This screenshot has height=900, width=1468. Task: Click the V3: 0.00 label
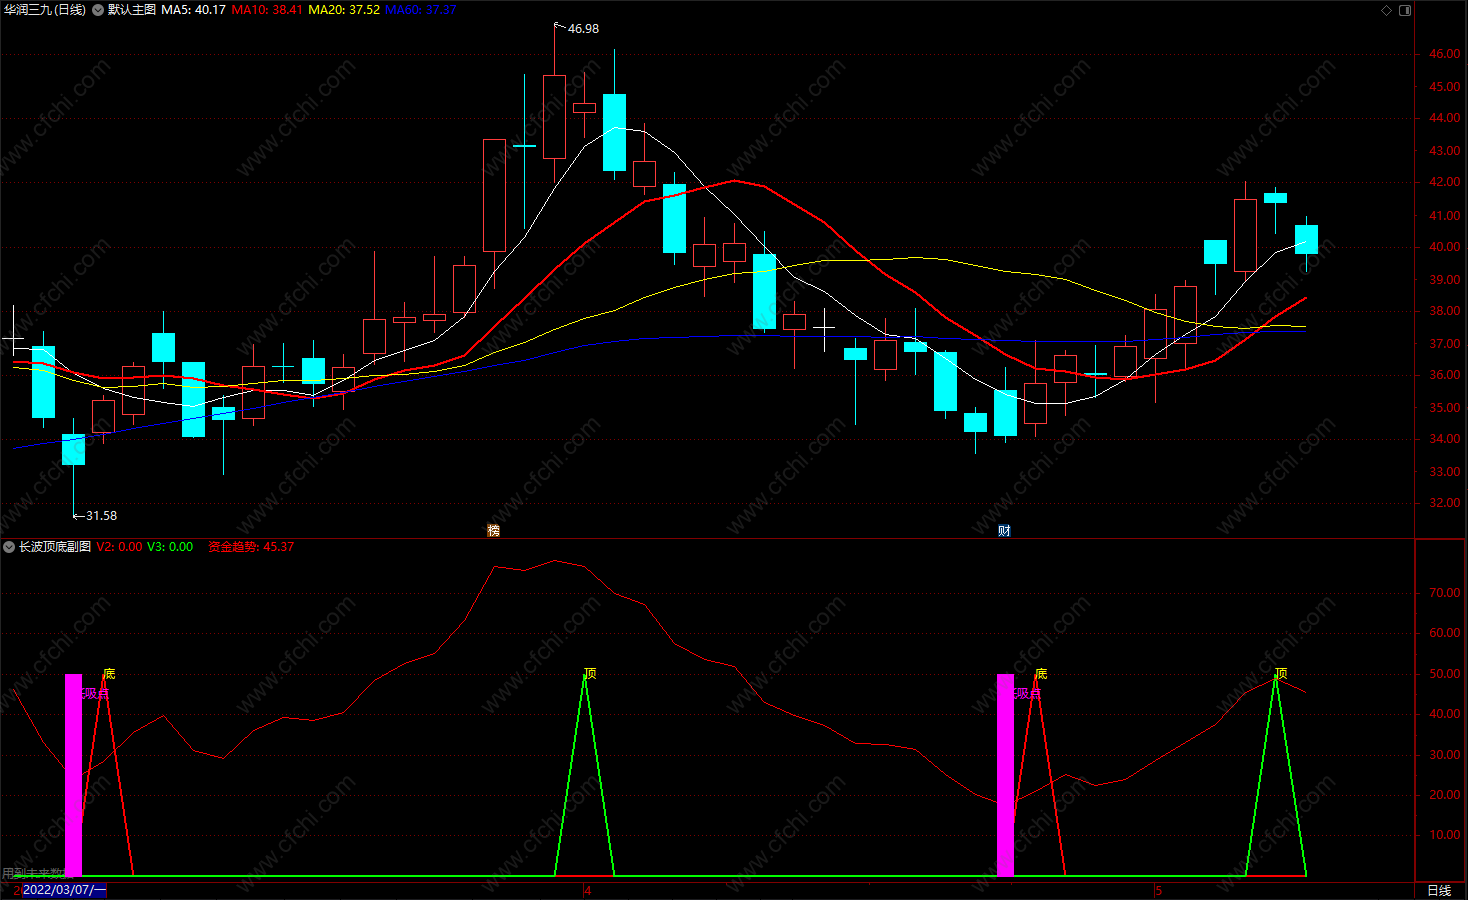(170, 547)
